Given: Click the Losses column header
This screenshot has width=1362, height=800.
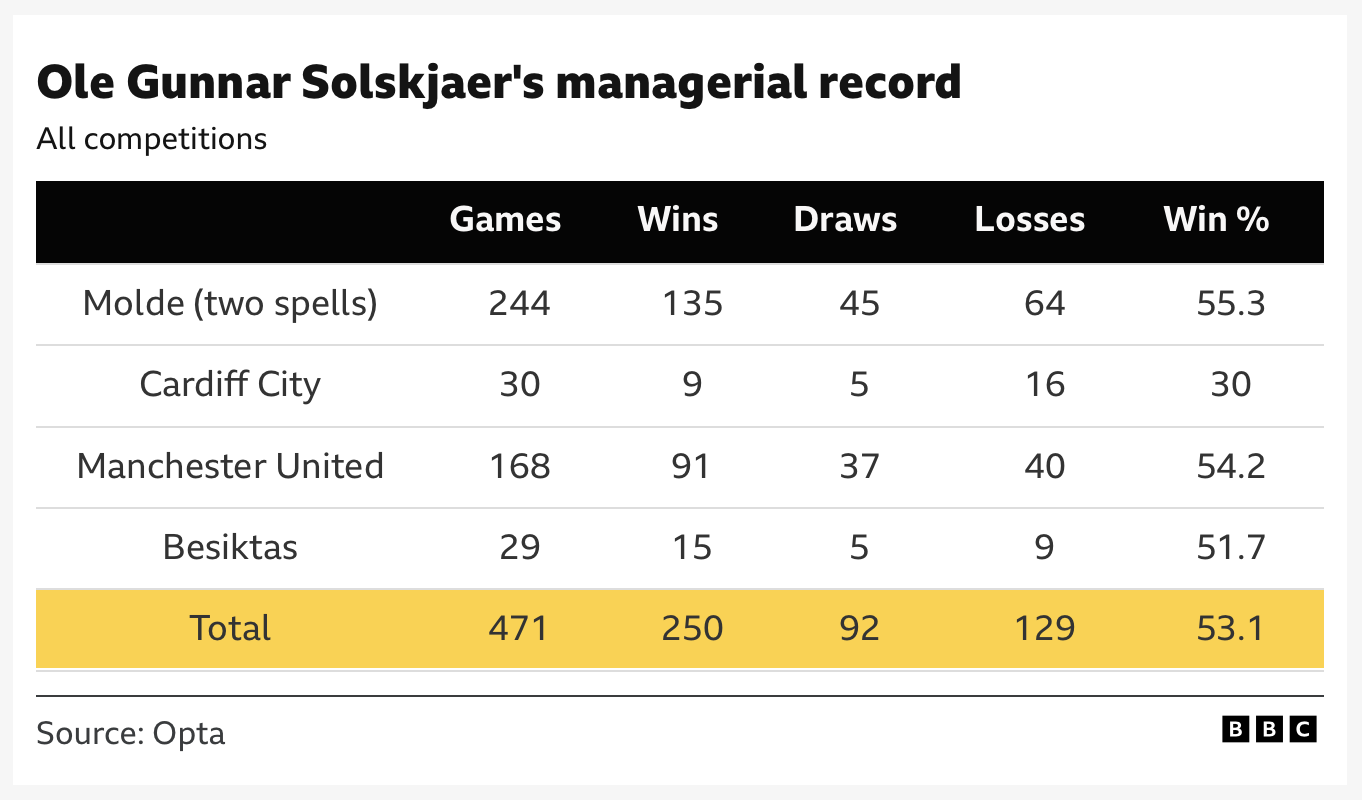Looking at the screenshot, I should (1029, 220).
